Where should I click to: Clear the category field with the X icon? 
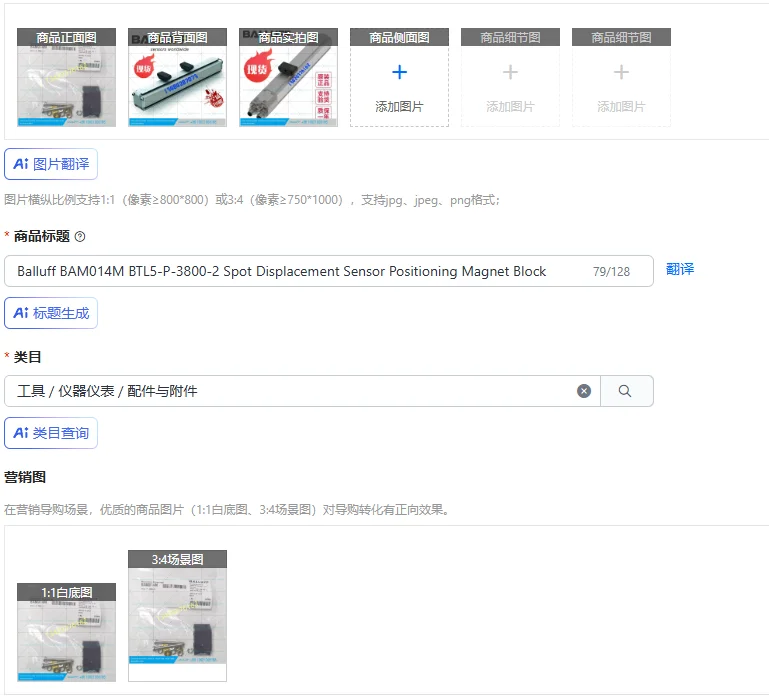pyautogui.click(x=584, y=391)
